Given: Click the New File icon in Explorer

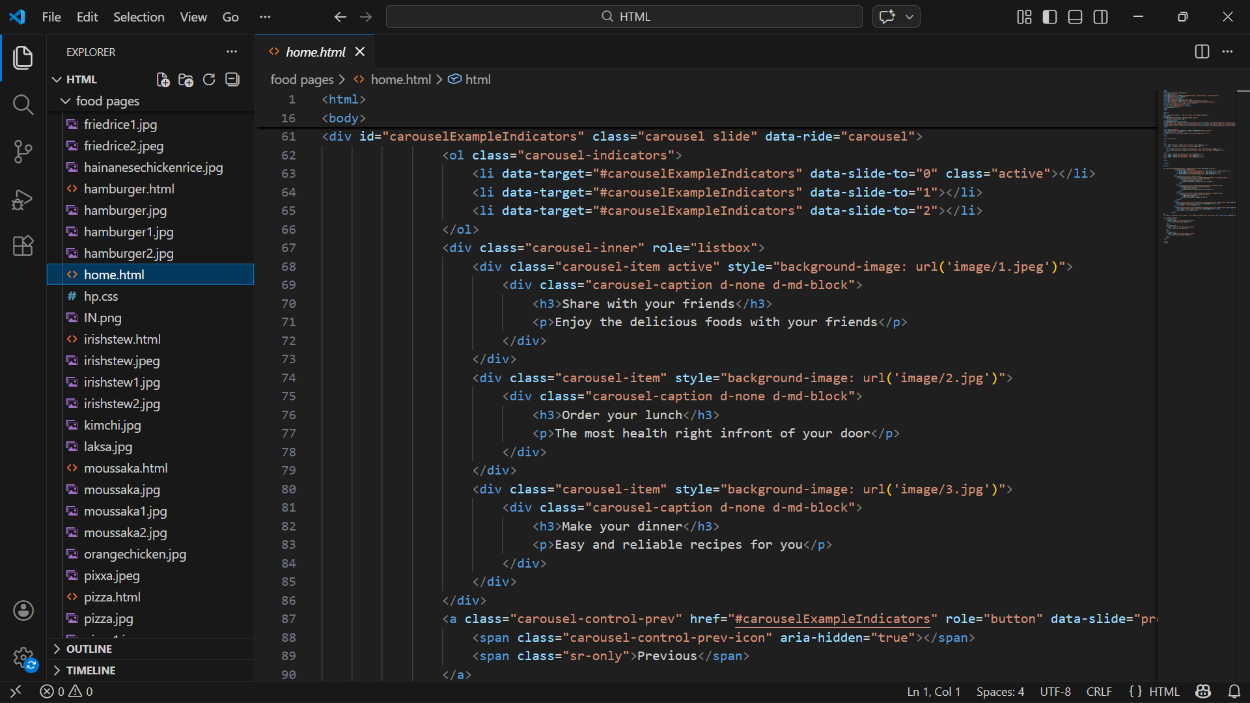Looking at the screenshot, I should [x=163, y=80].
